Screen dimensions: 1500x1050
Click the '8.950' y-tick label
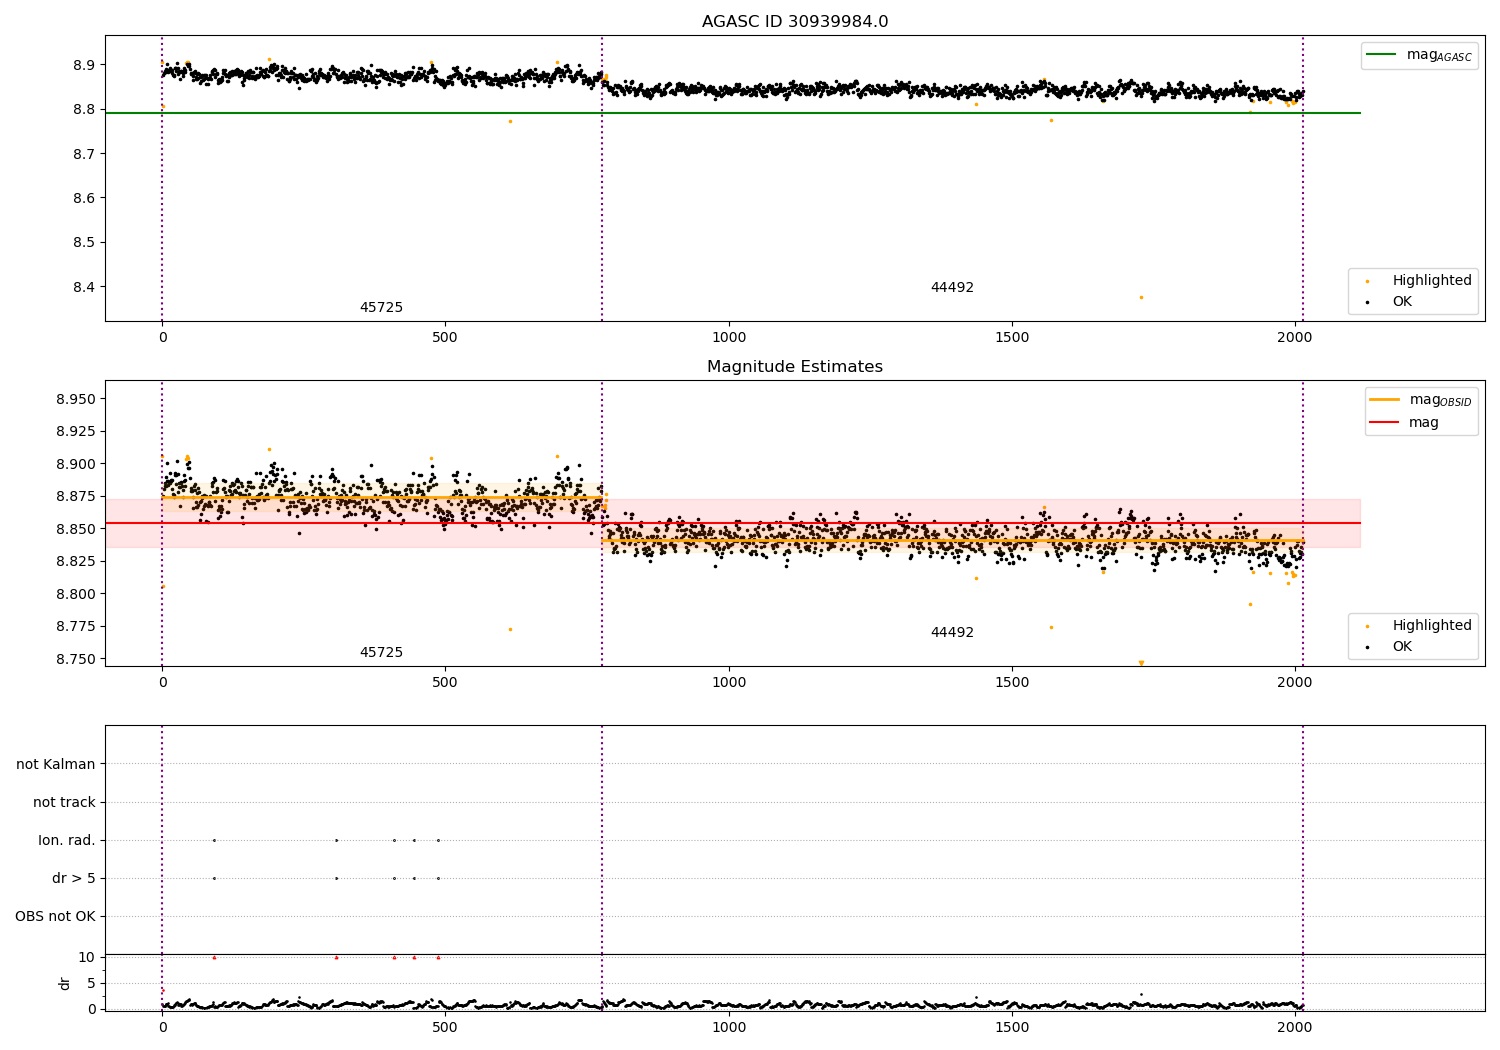(x=76, y=399)
